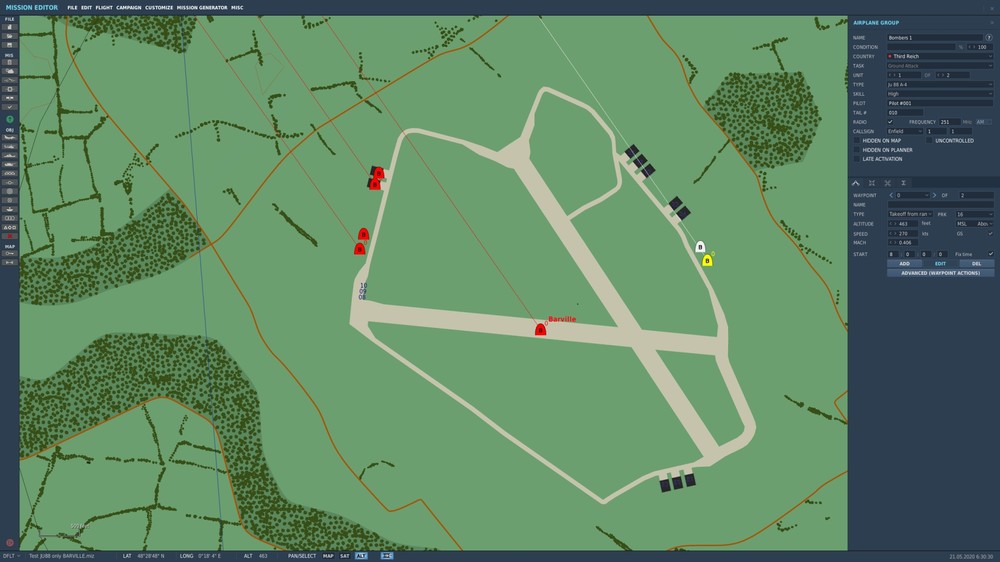Open the CUSTOMIZE menu

(159, 8)
